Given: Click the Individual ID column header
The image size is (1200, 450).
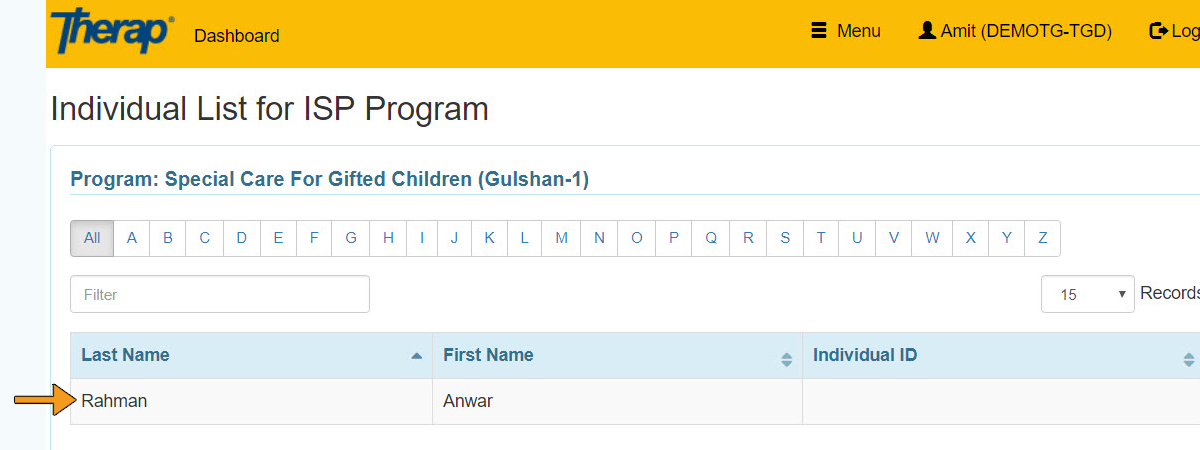Looking at the screenshot, I should [x=864, y=355].
